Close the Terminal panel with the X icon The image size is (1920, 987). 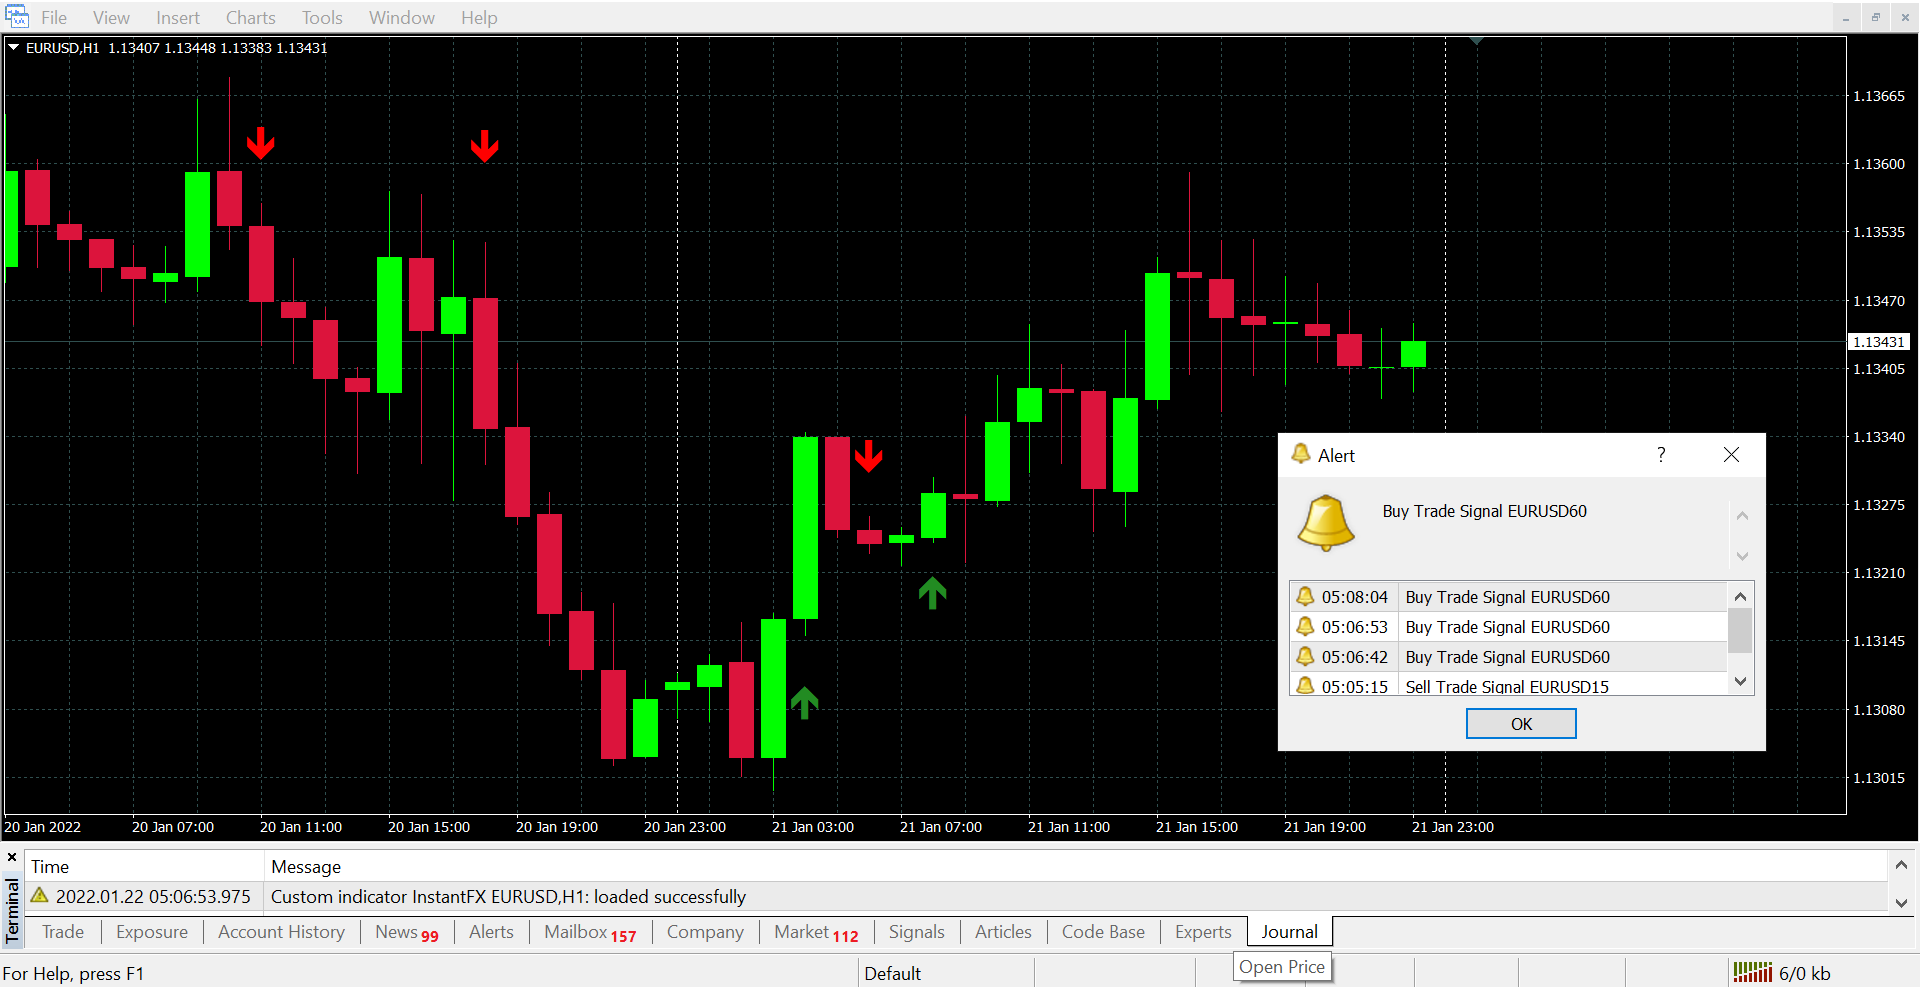[12, 858]
